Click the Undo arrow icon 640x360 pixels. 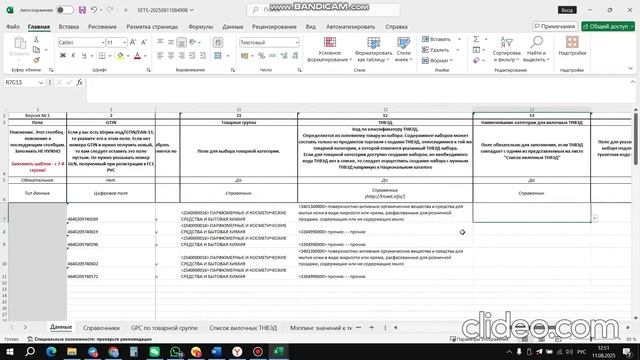coord(94,10)
